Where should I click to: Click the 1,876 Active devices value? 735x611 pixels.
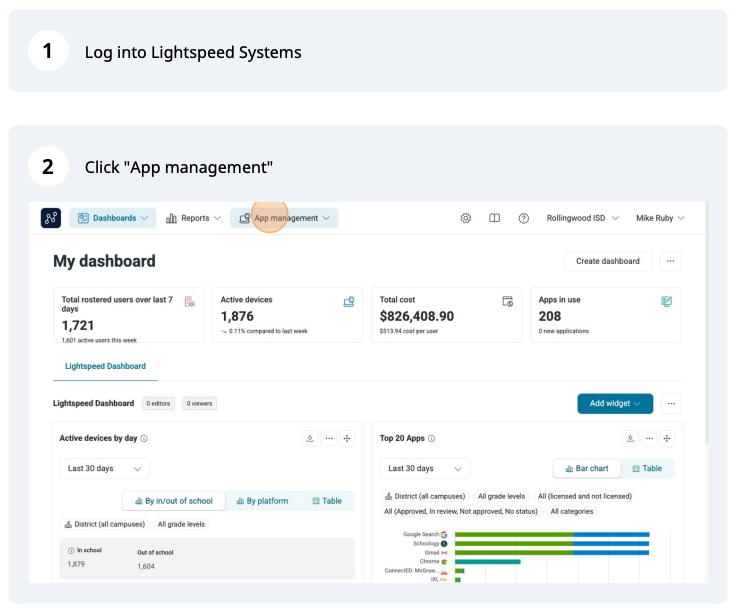tap(237, 317)
